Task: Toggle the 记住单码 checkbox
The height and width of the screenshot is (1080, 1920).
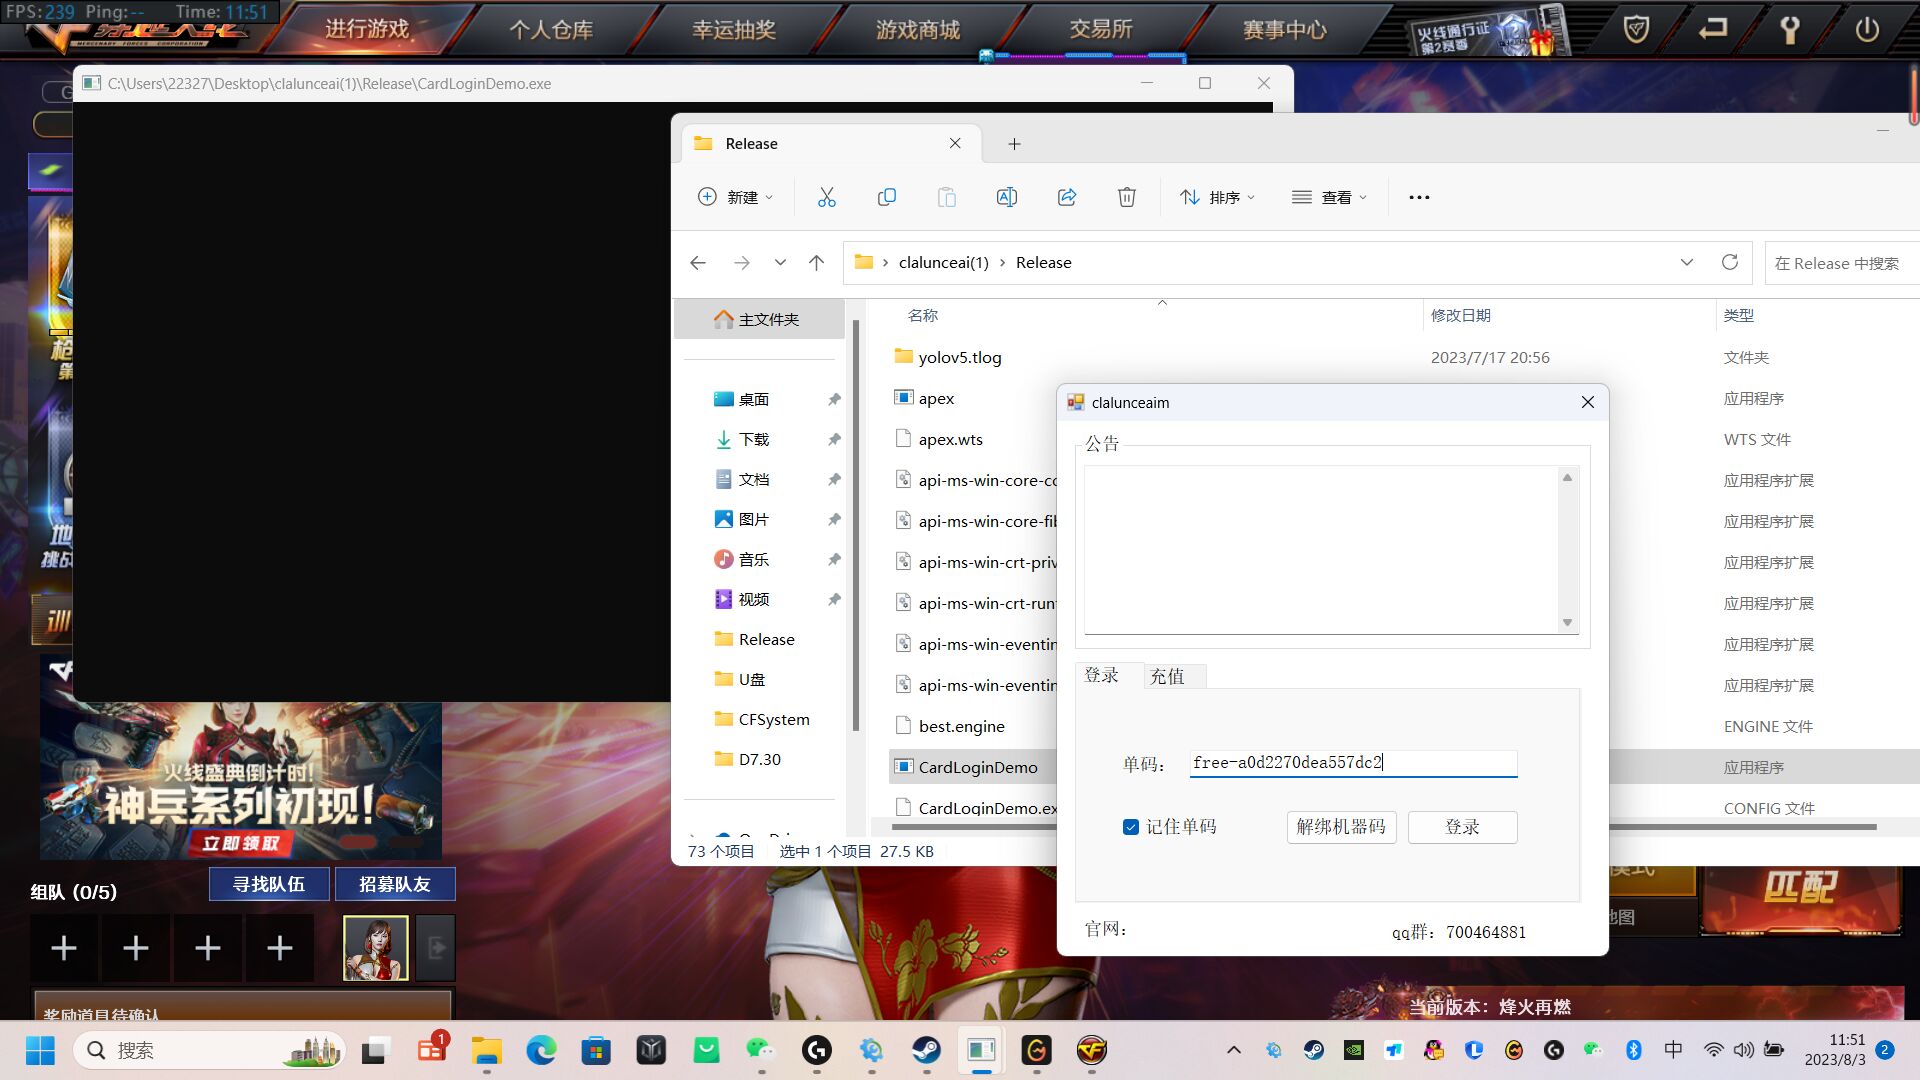Action: (1130, 827)
